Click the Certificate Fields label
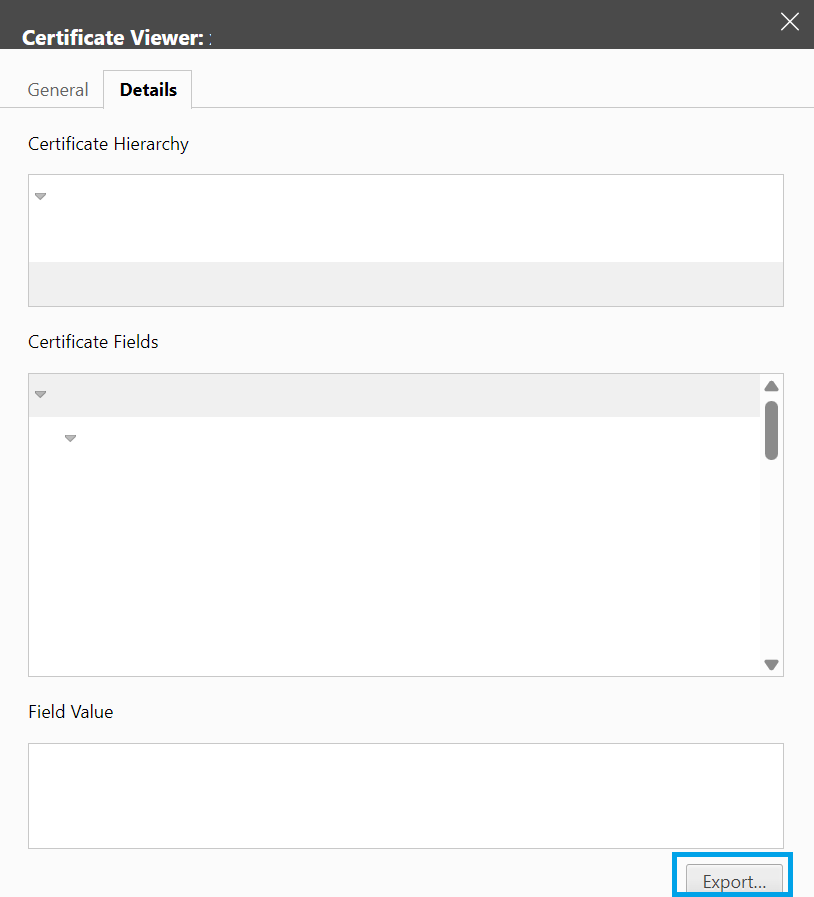This screenshot has height=897, width=814. click(93, 342)
